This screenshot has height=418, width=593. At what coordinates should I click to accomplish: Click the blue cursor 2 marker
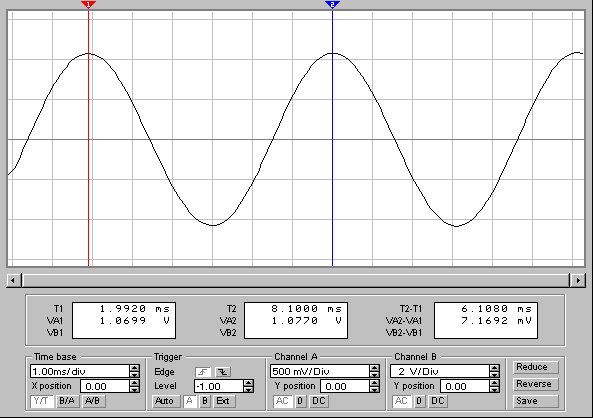click(332, 5)
